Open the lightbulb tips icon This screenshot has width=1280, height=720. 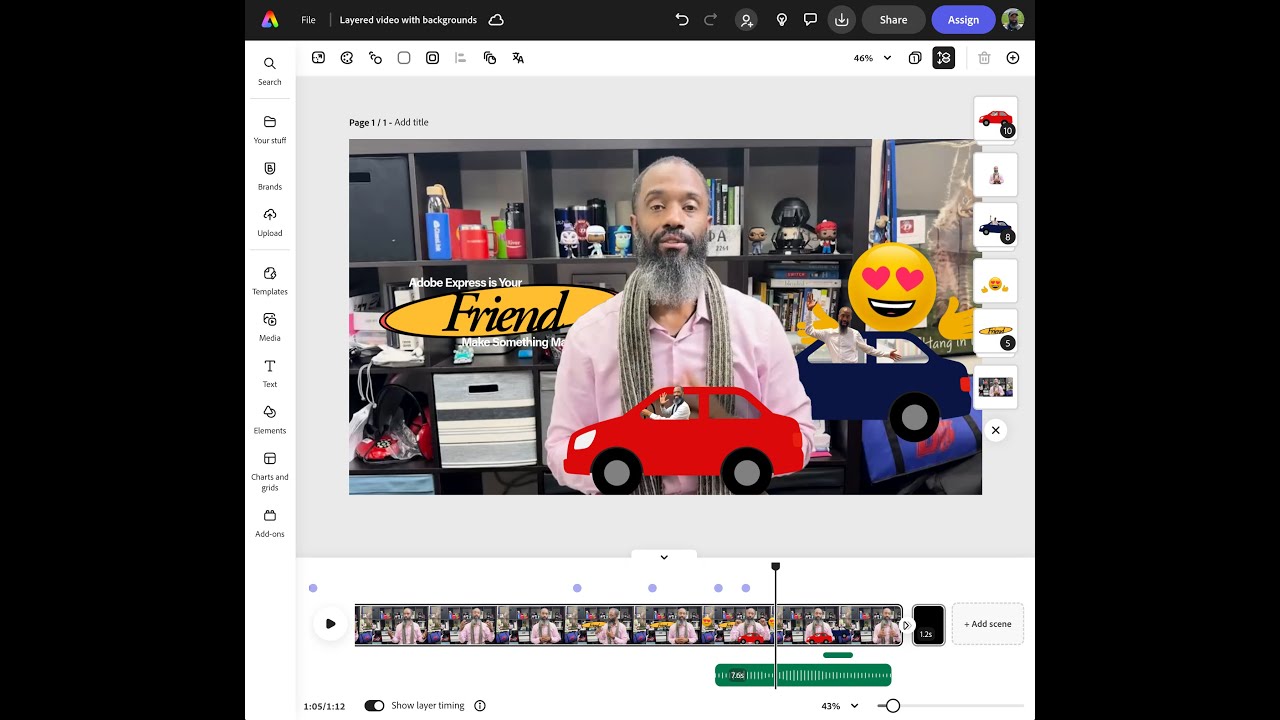(x=782, y=20)
